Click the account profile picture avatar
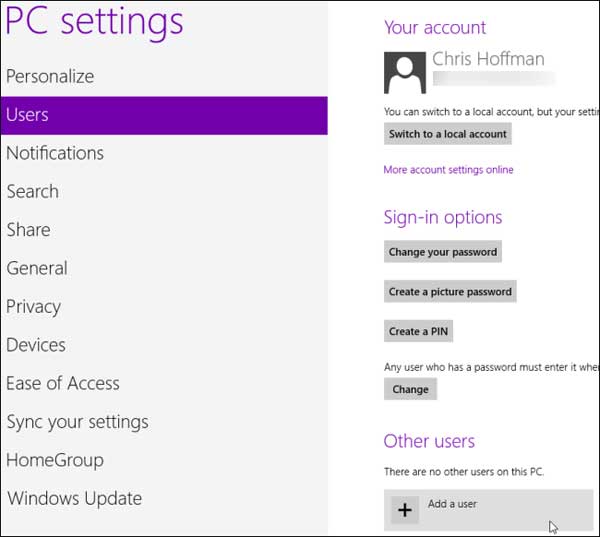Viewport: 600px width, 537px height. tap(405, 72)
